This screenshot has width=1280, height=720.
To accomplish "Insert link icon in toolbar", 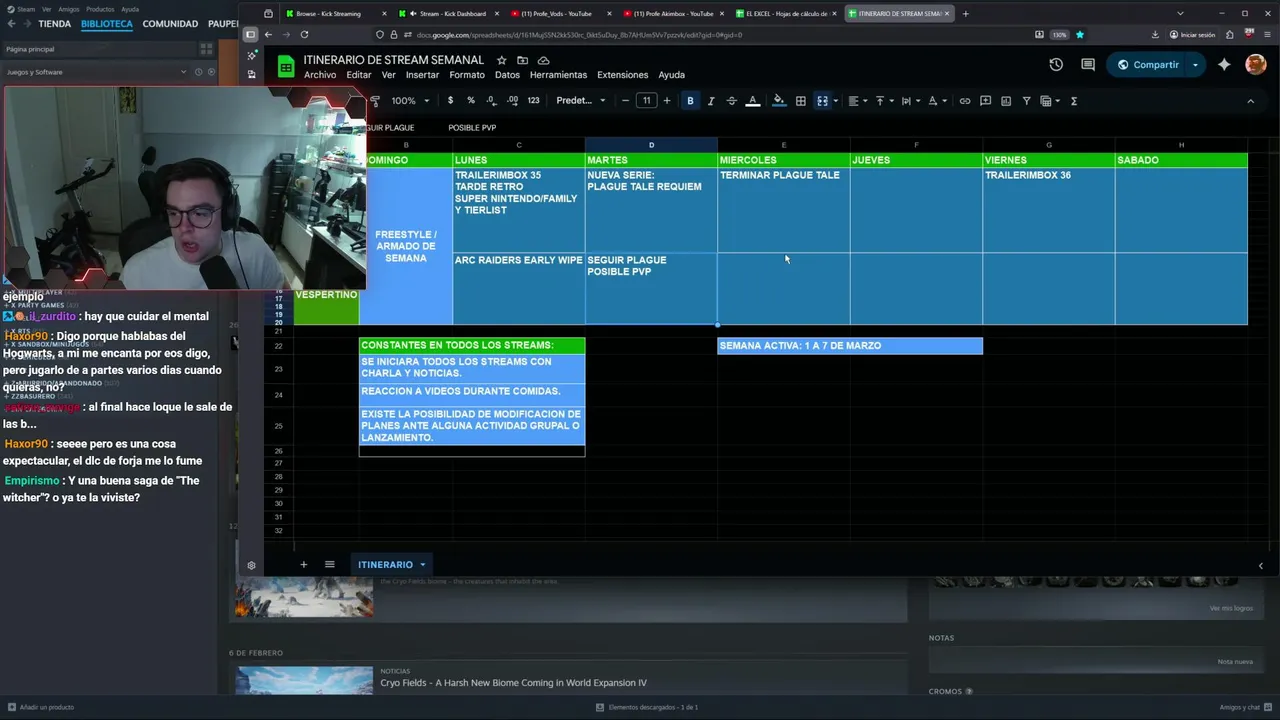I will (x=964, y=101).
